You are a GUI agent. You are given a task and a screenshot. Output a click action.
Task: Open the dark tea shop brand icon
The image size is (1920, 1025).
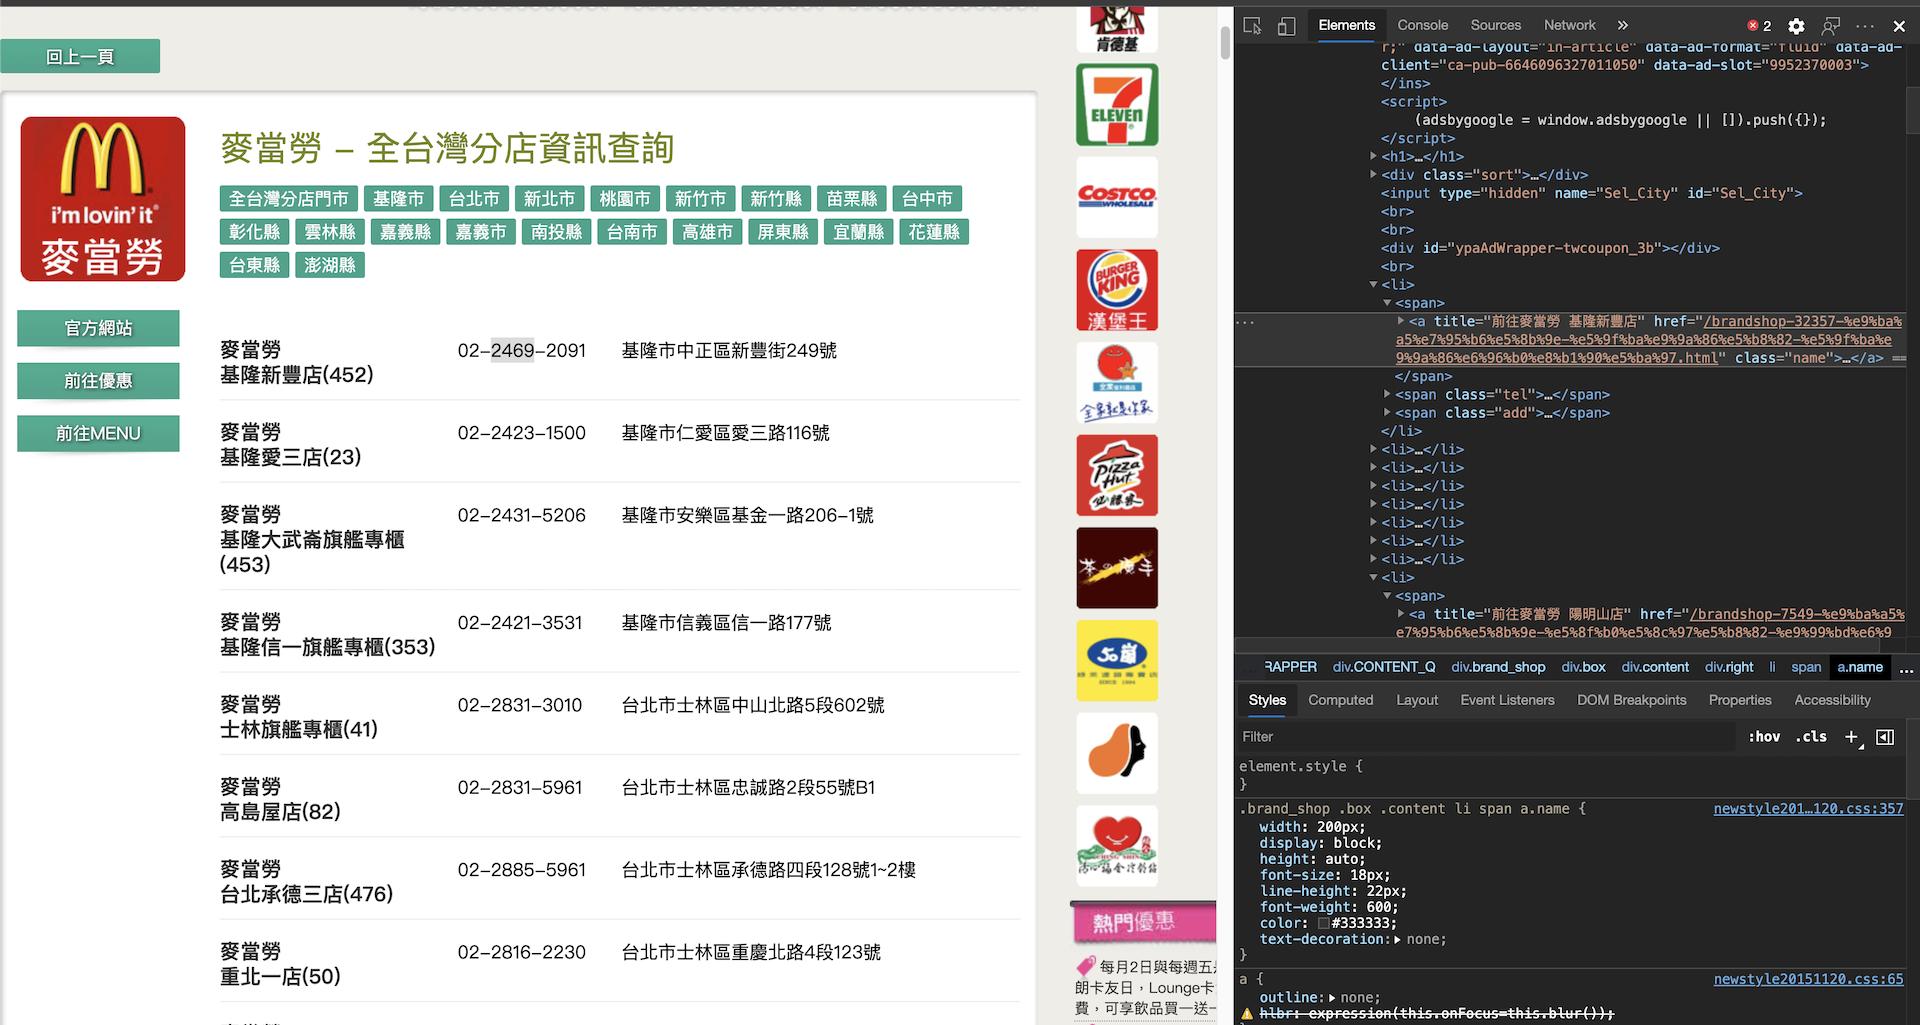pos(1117,568)
